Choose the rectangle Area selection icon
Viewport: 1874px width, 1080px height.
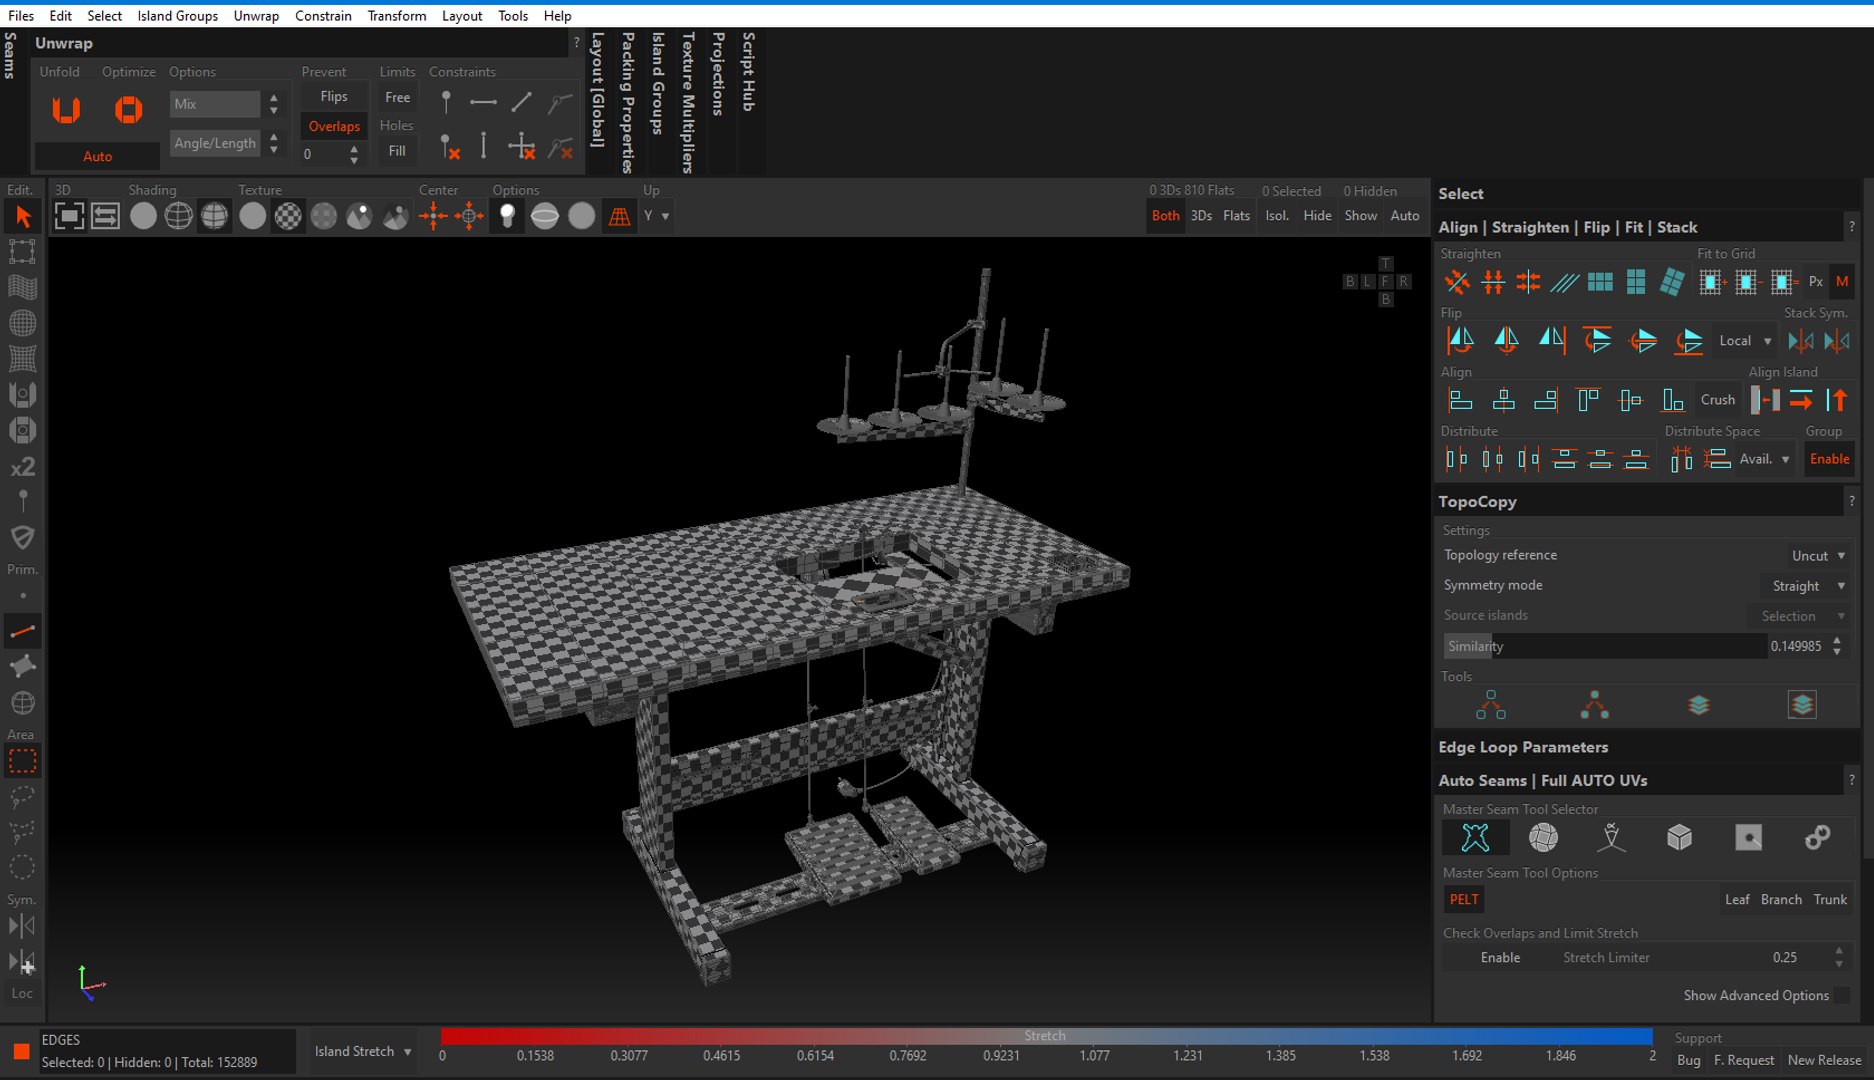22,762
